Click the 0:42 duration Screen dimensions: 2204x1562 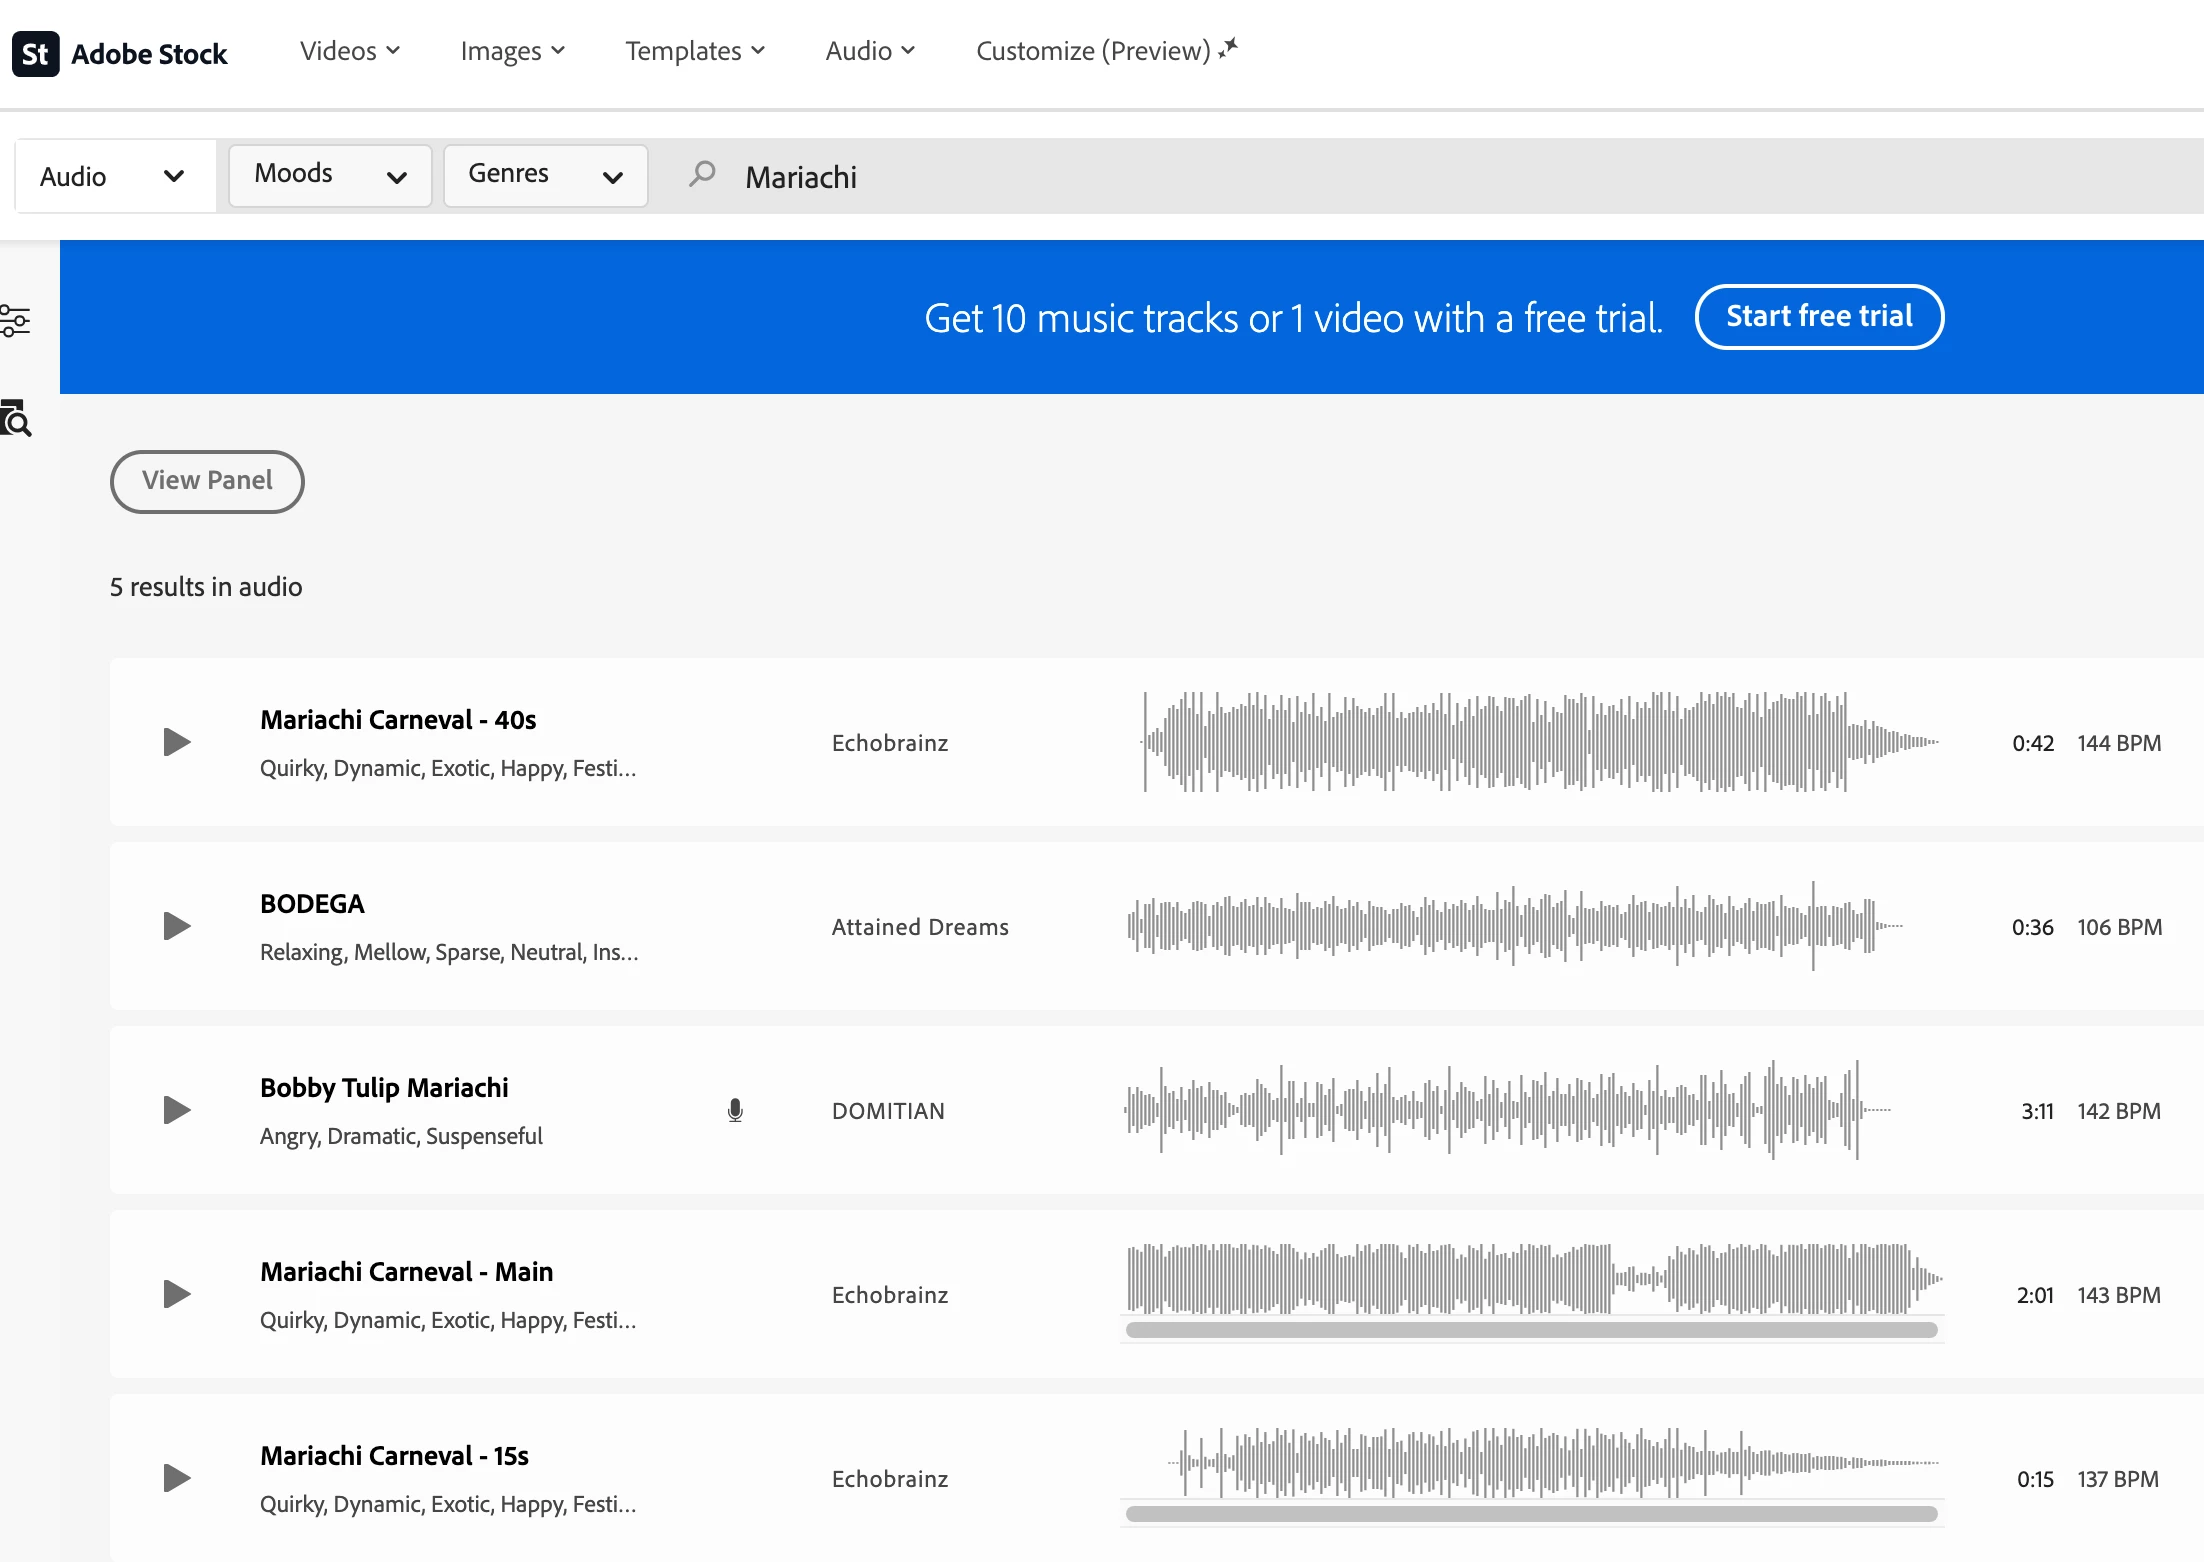click(2033, 743)
